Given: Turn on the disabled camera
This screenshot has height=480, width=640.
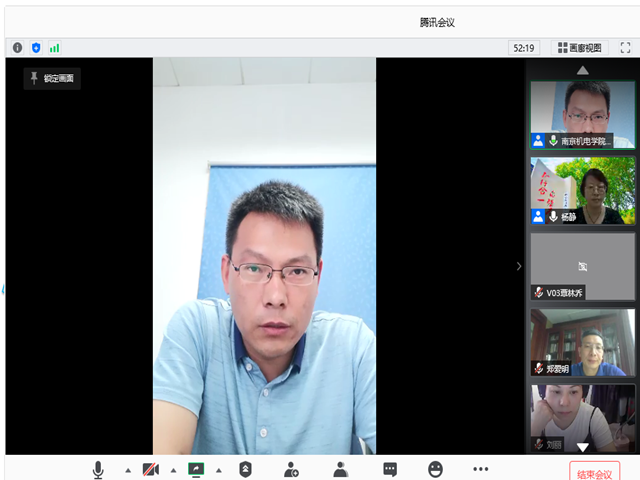Looking at the screenshot, I should [x=151, y=468].
